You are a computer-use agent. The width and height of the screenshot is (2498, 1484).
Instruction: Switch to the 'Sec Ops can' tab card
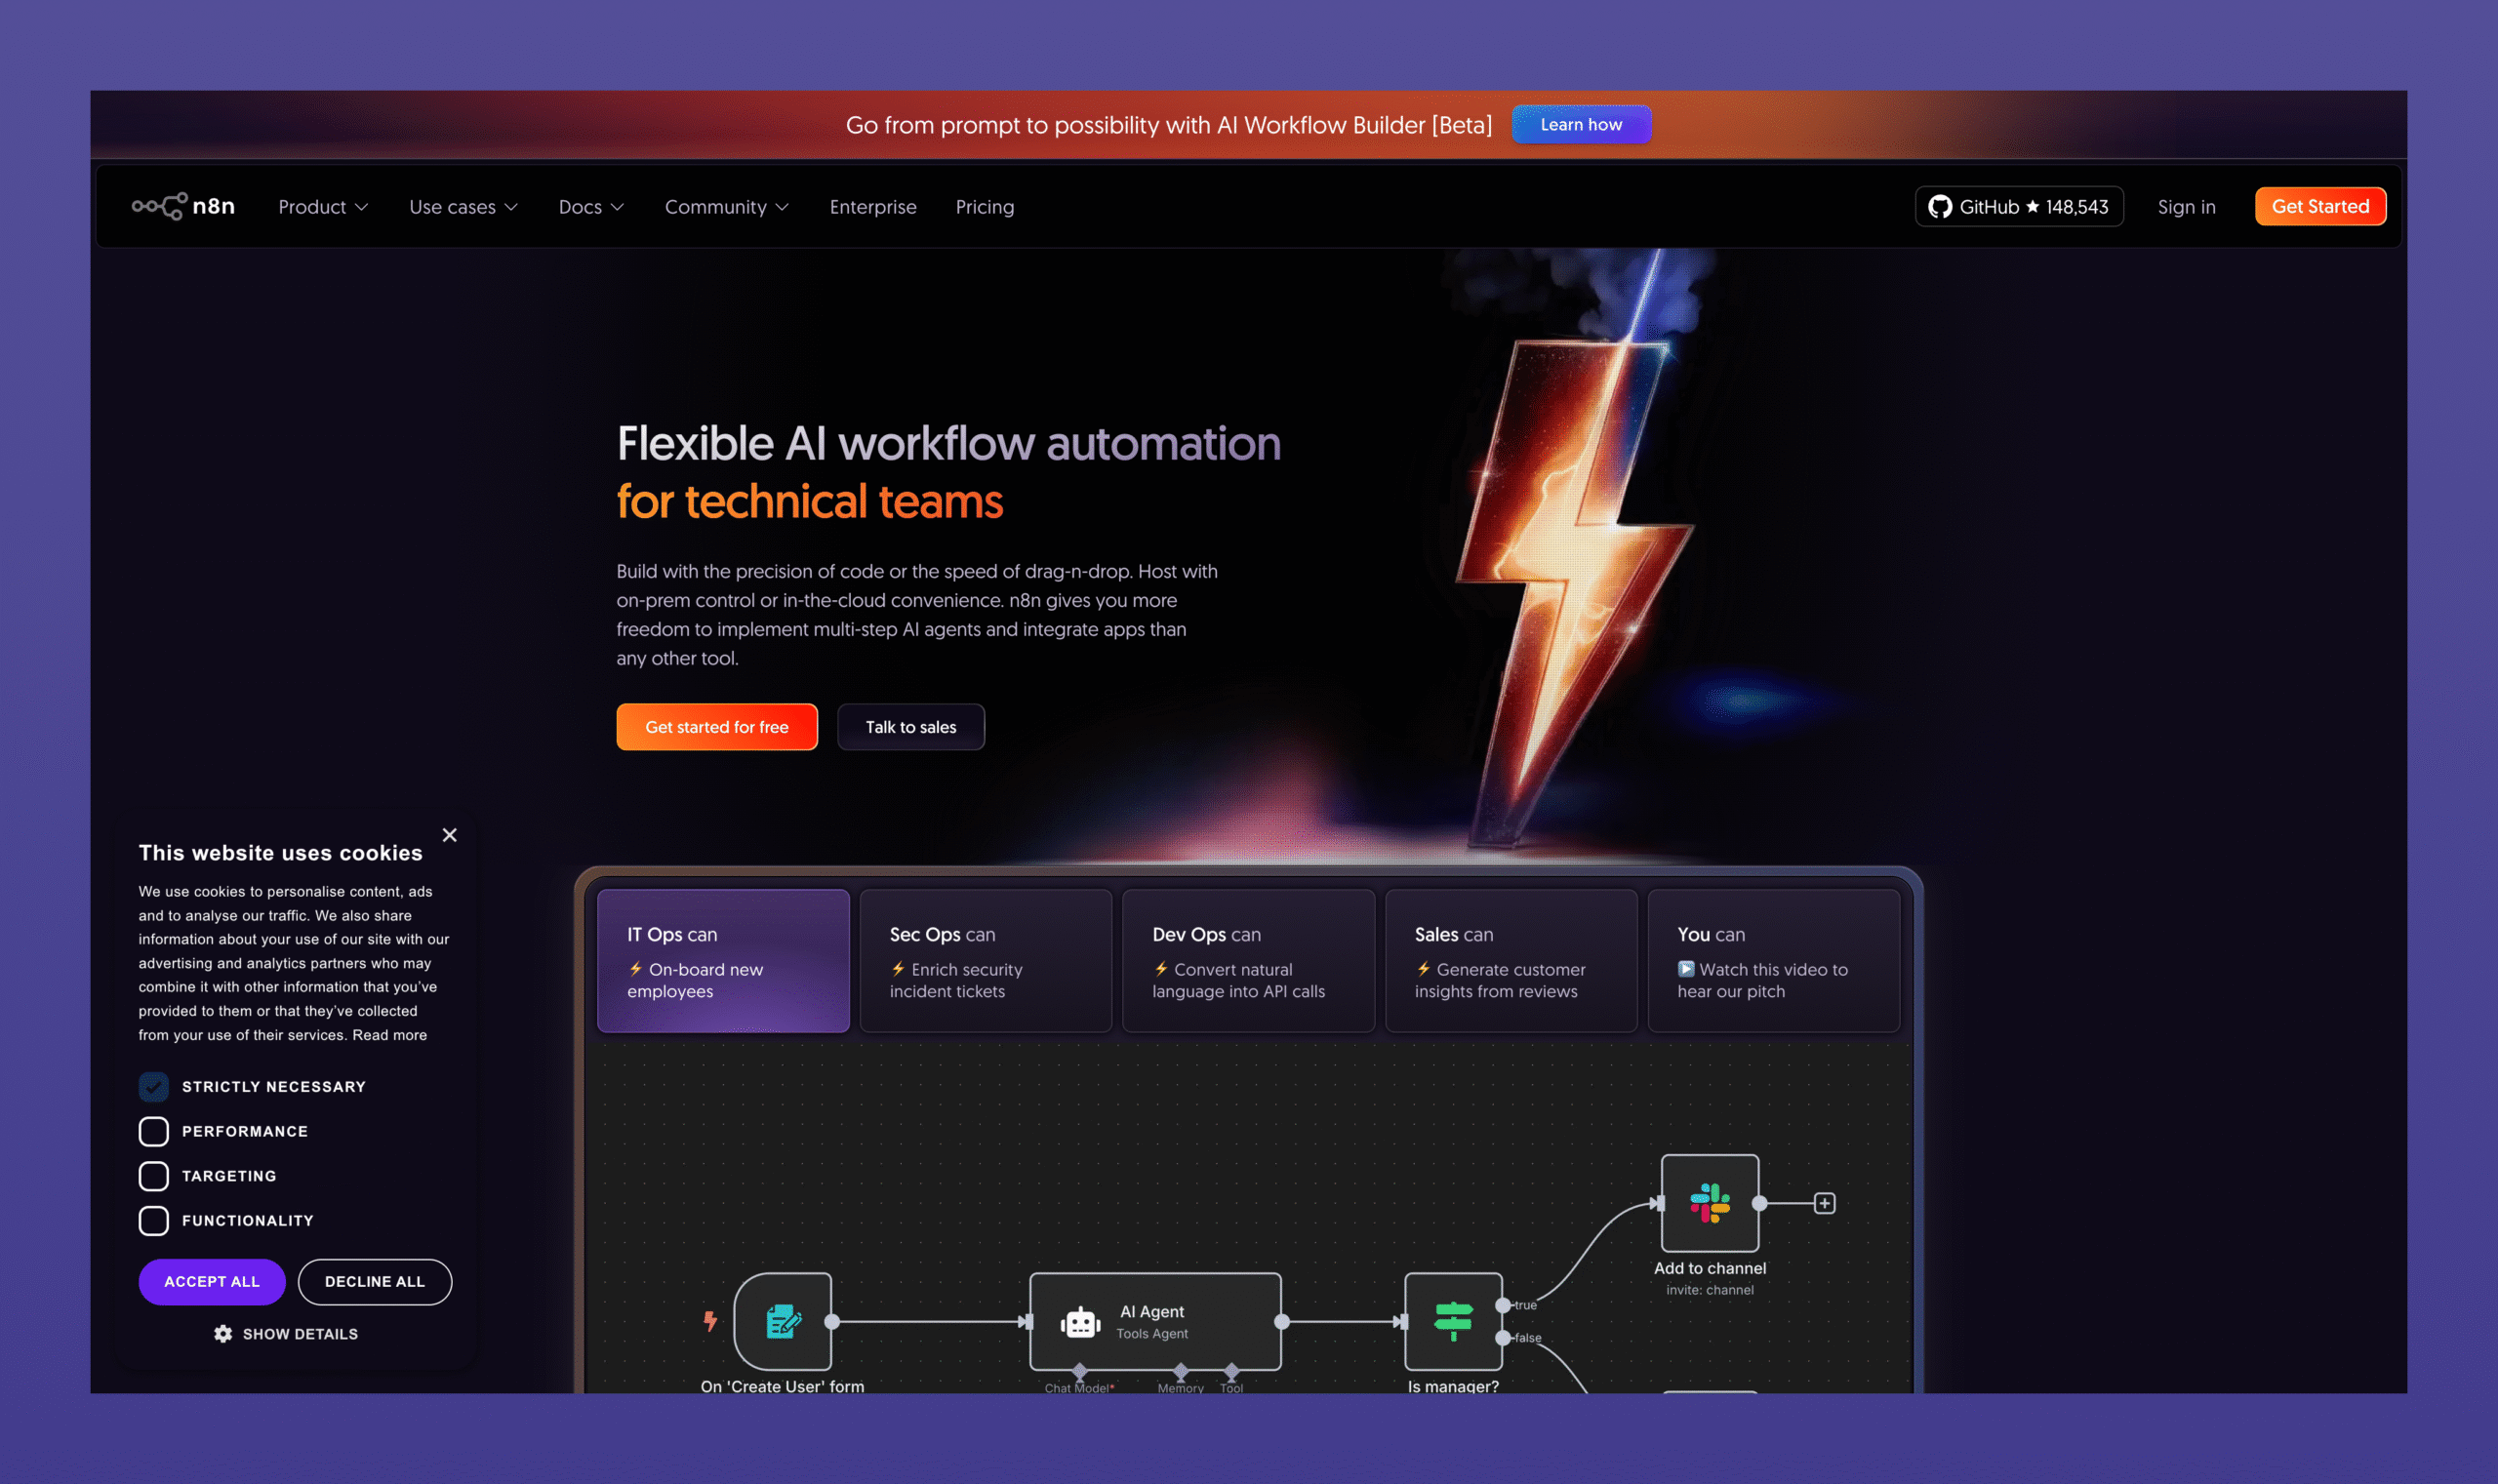[985, 960]
